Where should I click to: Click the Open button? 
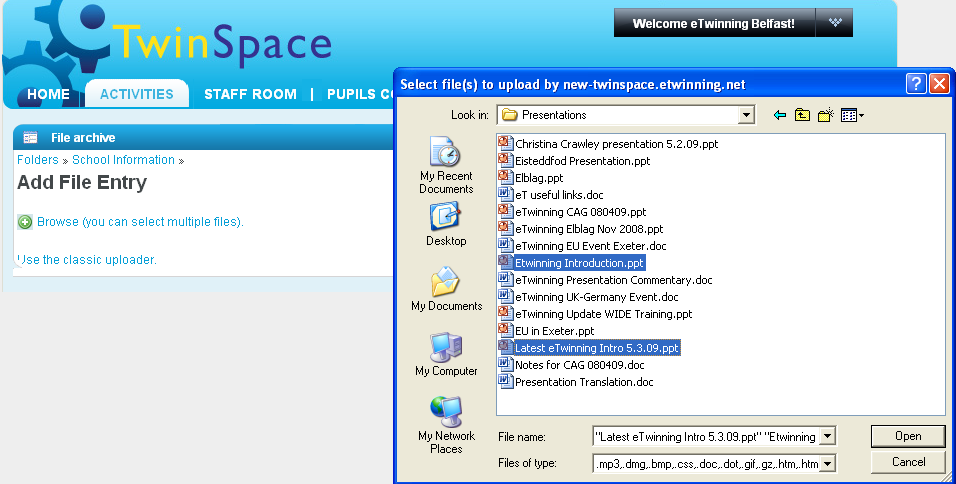pos(908,436)
